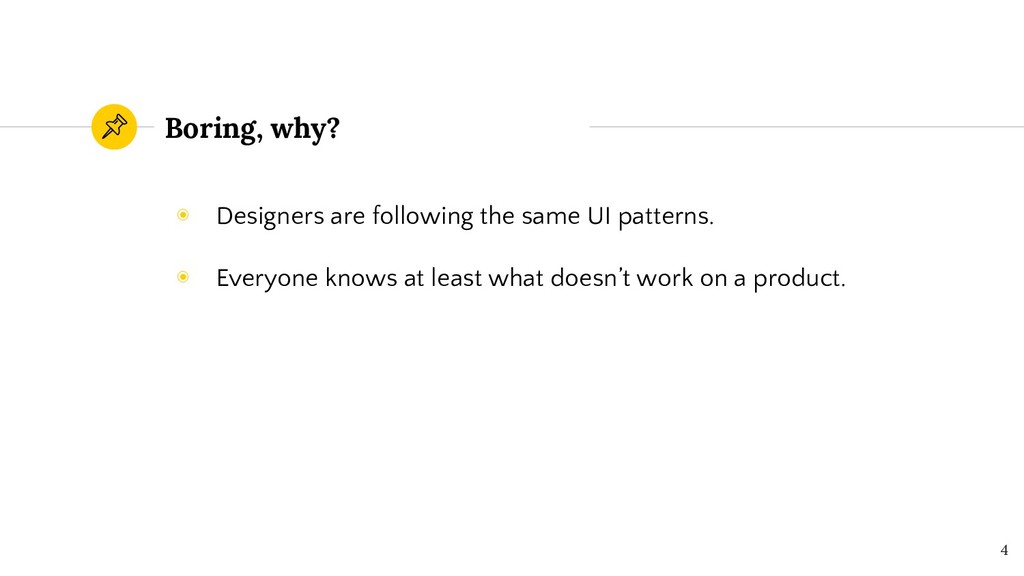Select the word 'Everyone' in second bullet
The image size is (1024, 576).
267,279
